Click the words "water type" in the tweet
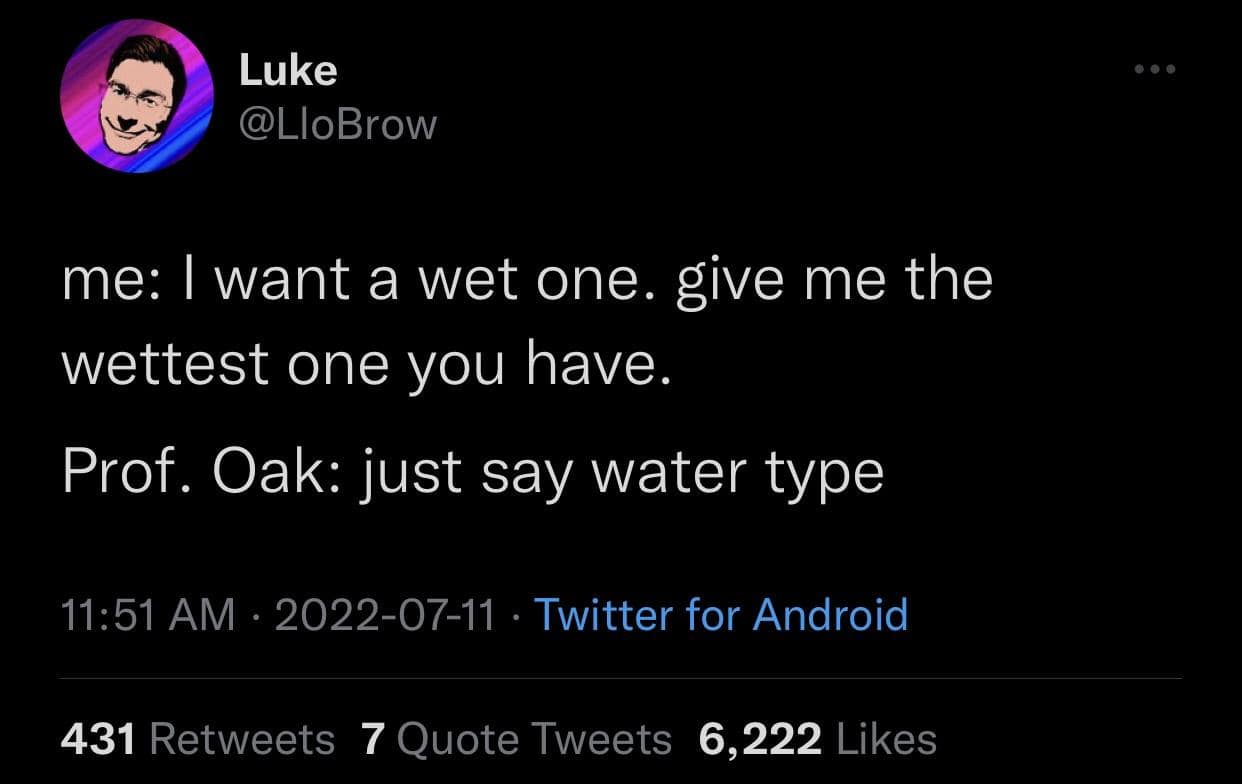The height and width of the screenshot is (784, 1242). pyautogui.click(x=738, y=471)
